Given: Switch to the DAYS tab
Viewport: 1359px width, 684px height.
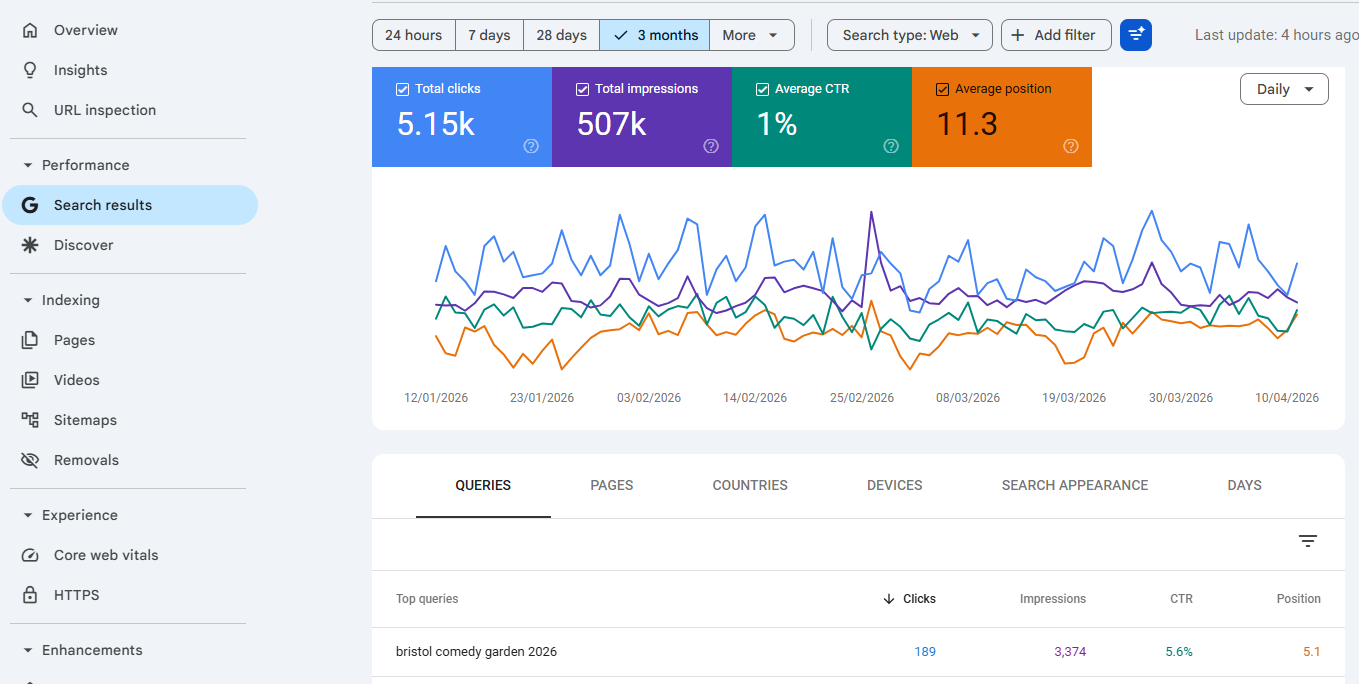Looking at the screenshot, I should click(x=1245, y=485).
